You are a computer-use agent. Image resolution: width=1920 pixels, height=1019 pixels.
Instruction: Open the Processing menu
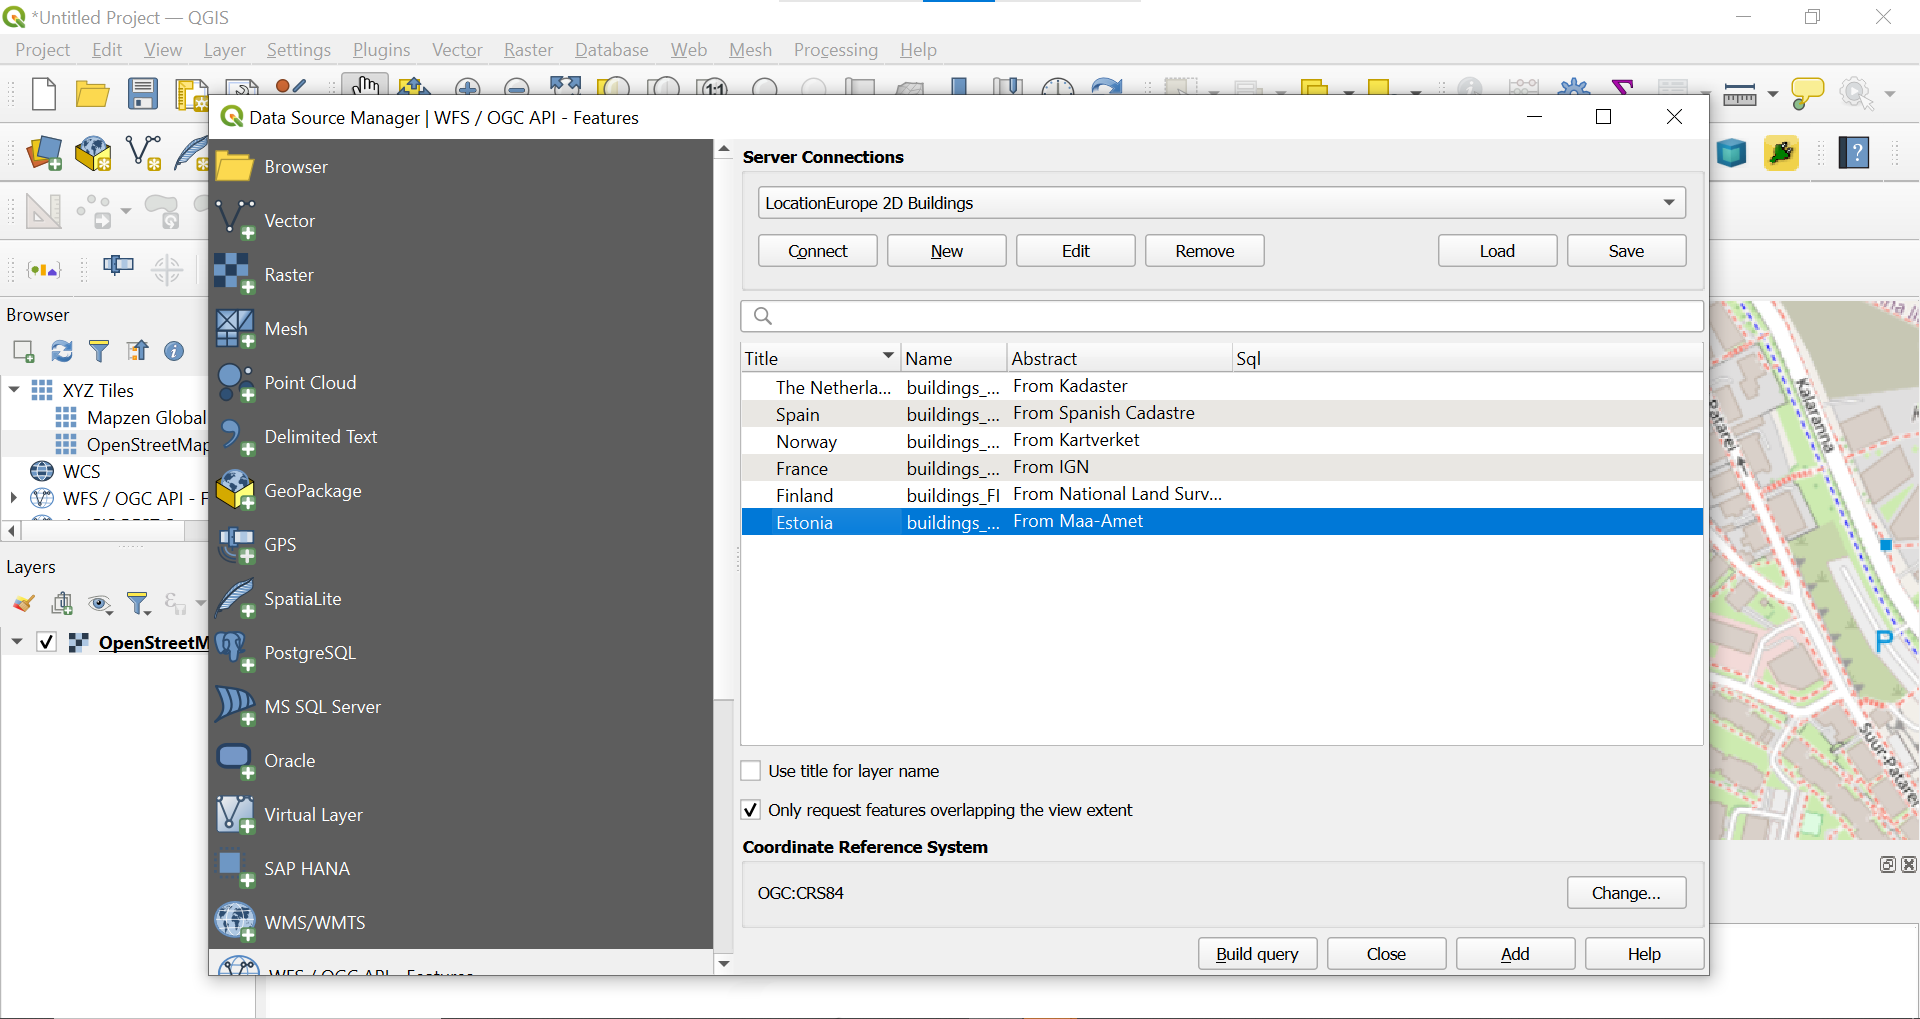point(836,50)
